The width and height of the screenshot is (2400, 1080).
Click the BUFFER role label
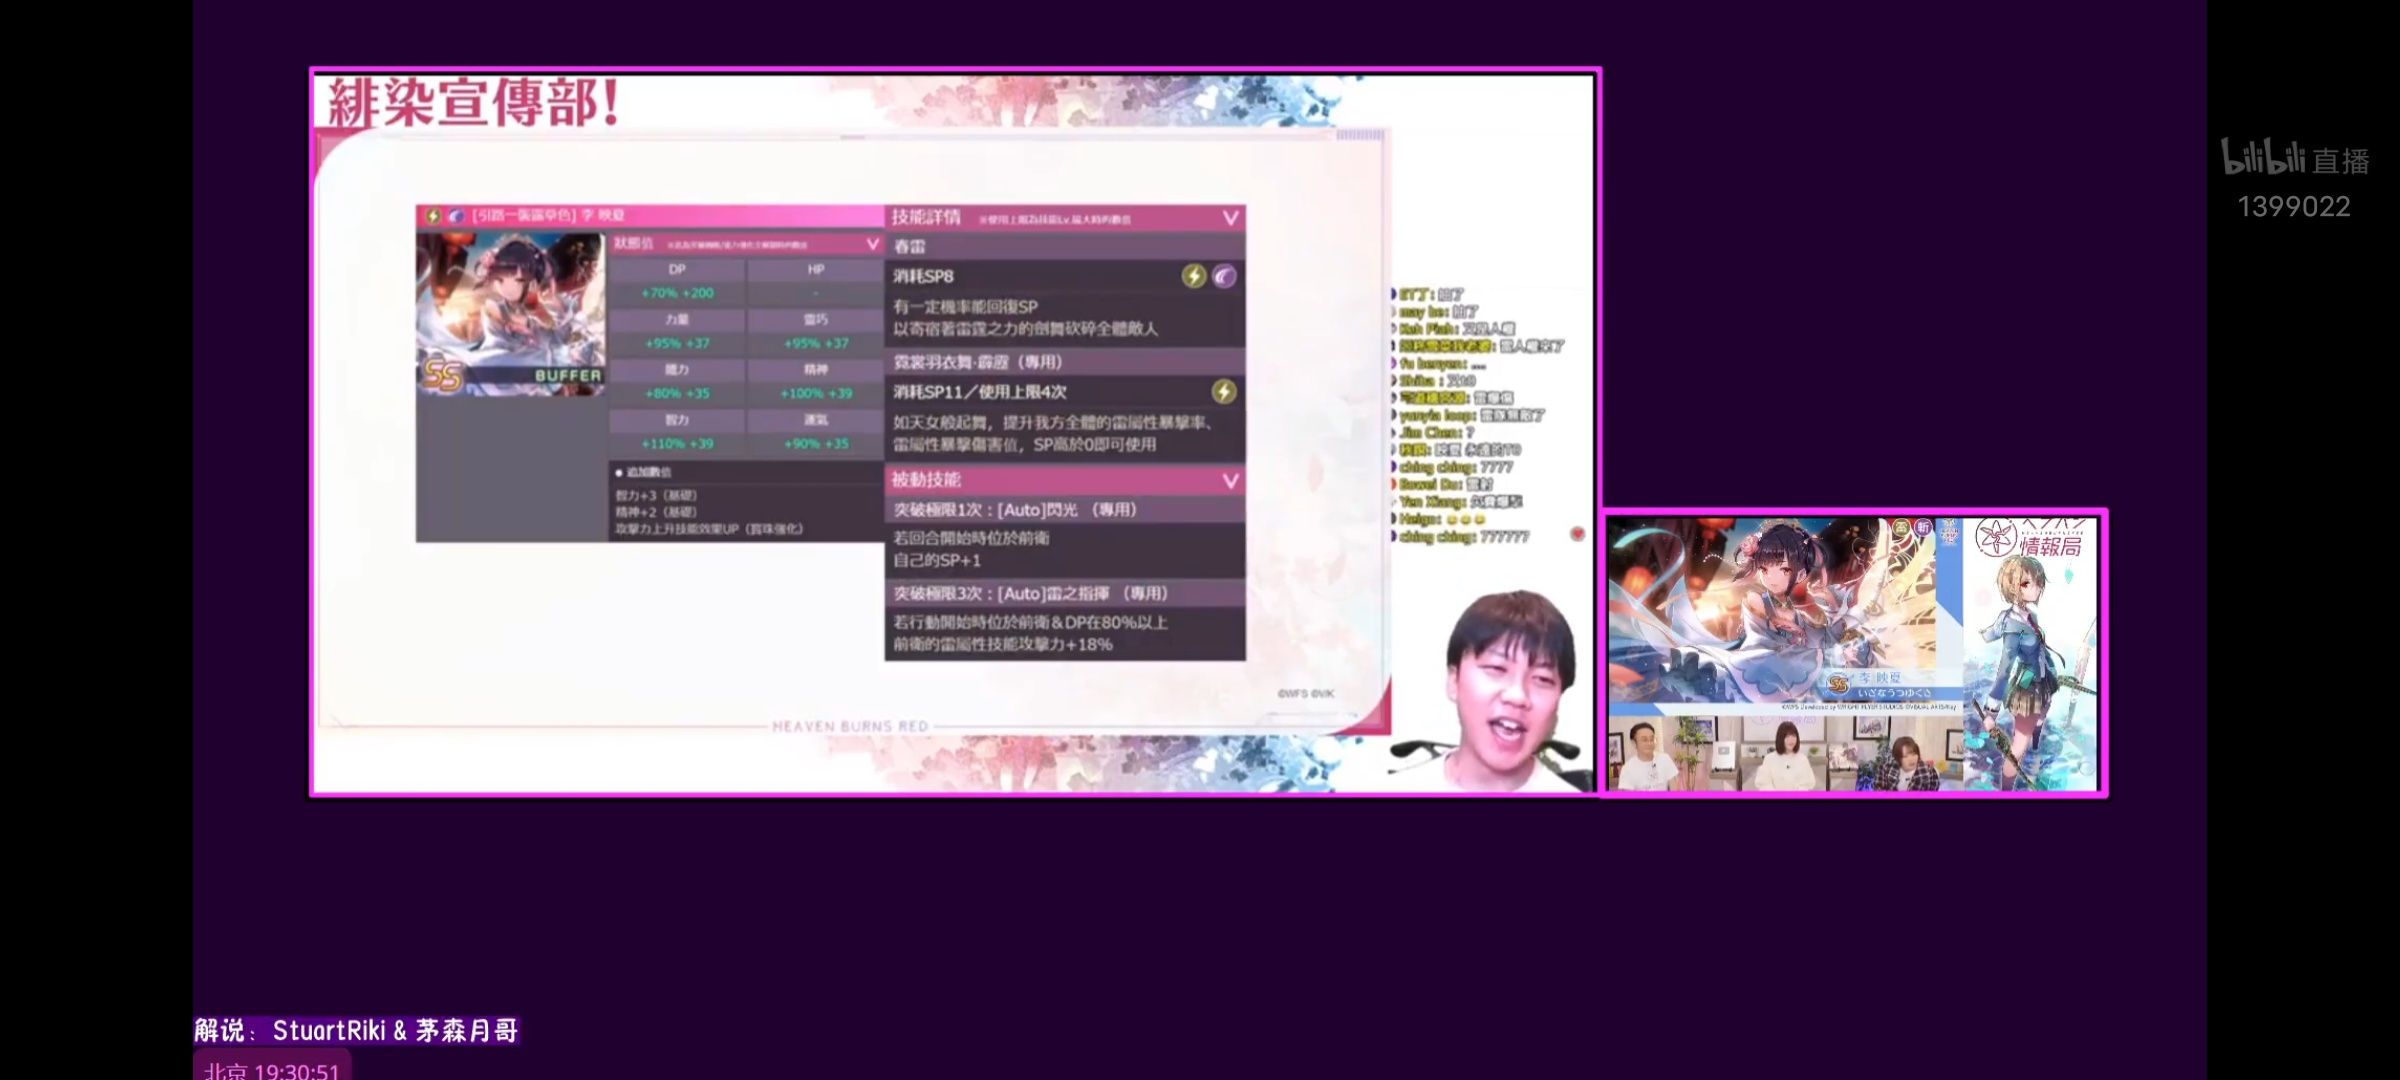point(568,376)
